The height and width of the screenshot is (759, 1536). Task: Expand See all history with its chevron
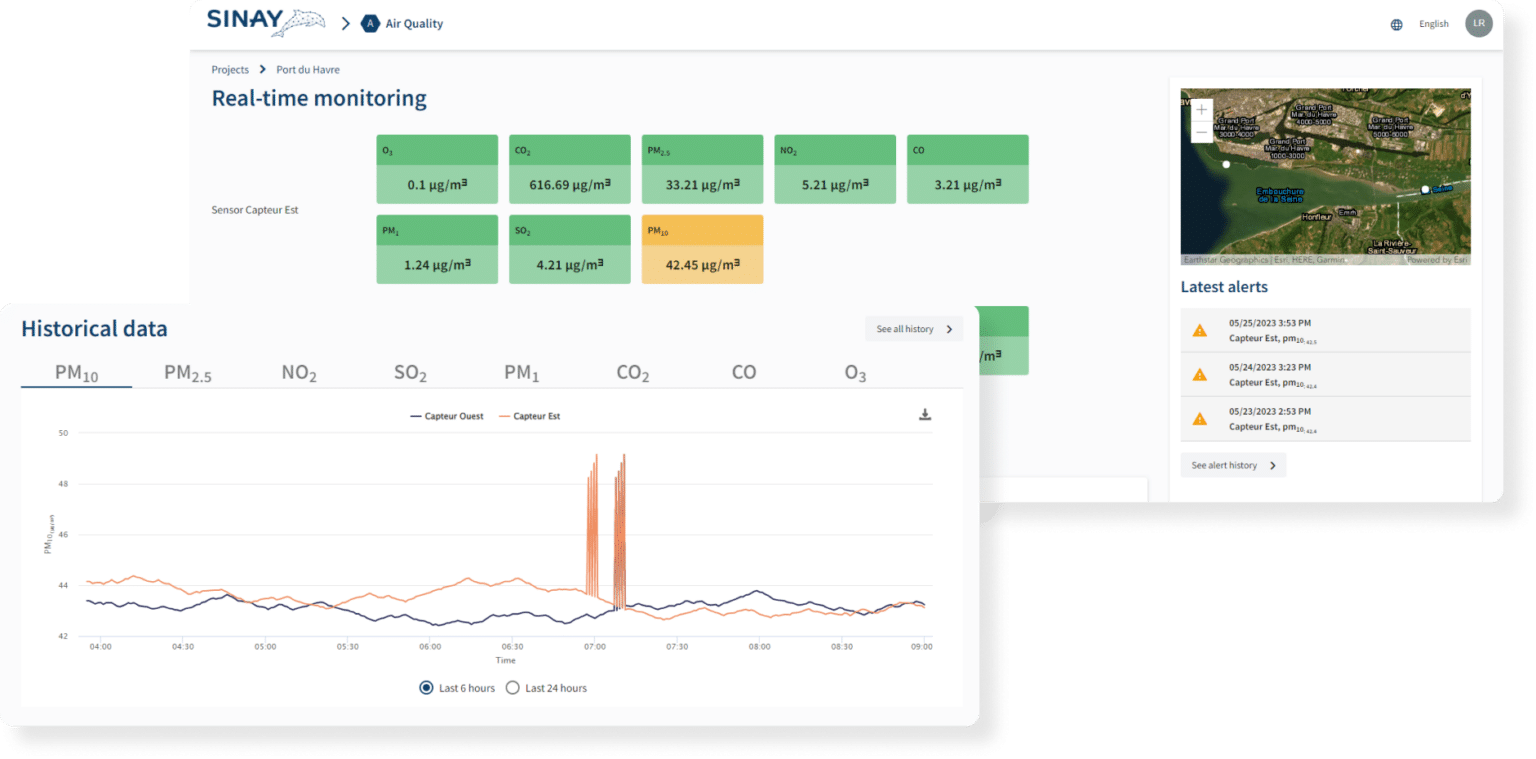pyautogui.click(x=950, y=329)
